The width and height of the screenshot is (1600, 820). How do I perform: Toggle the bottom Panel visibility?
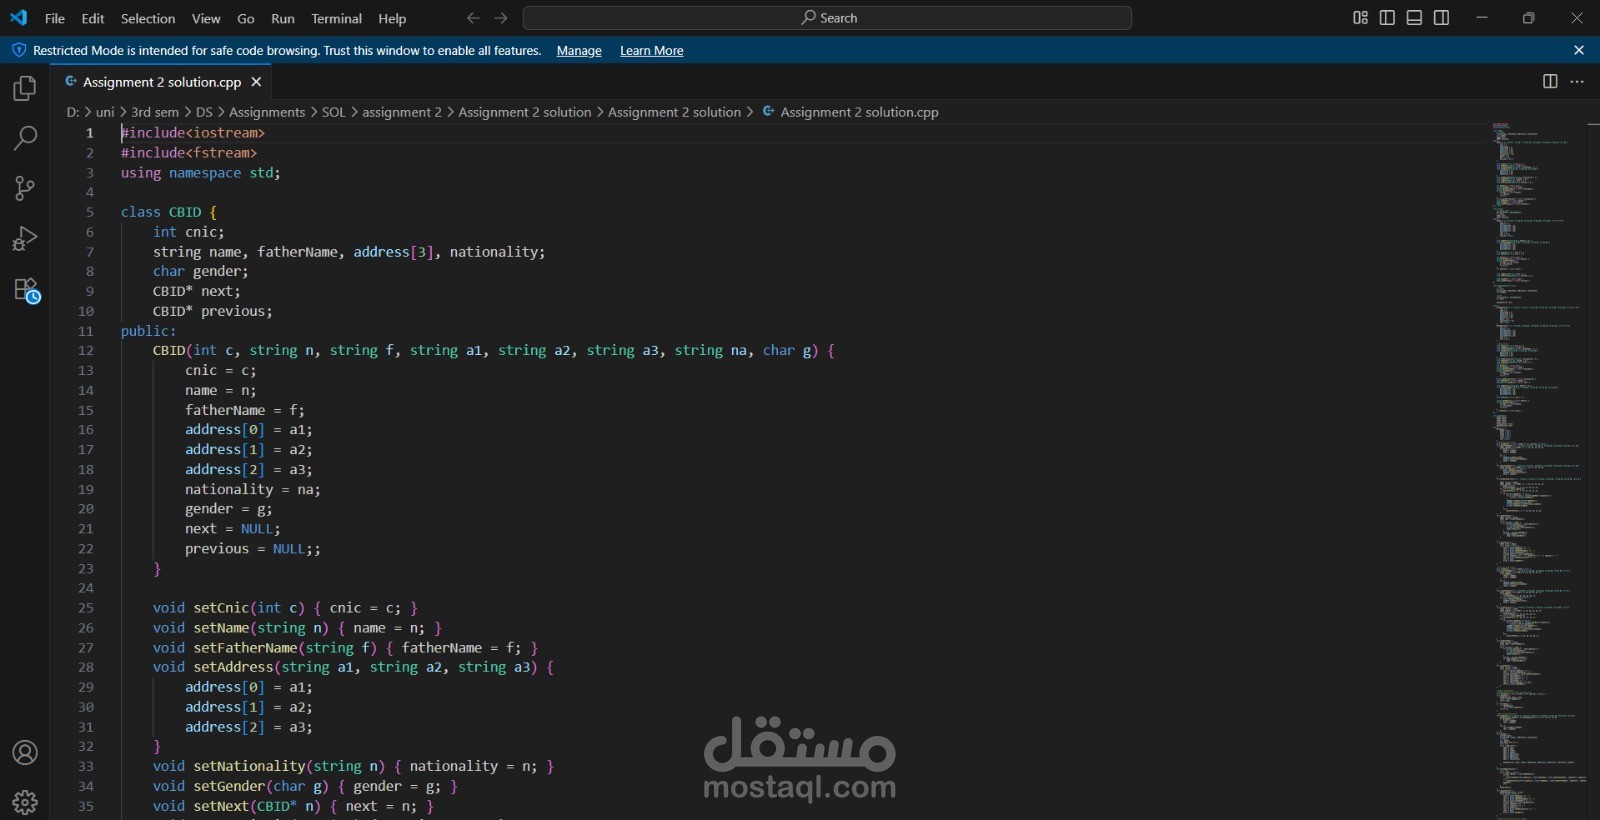(1414, 18)
